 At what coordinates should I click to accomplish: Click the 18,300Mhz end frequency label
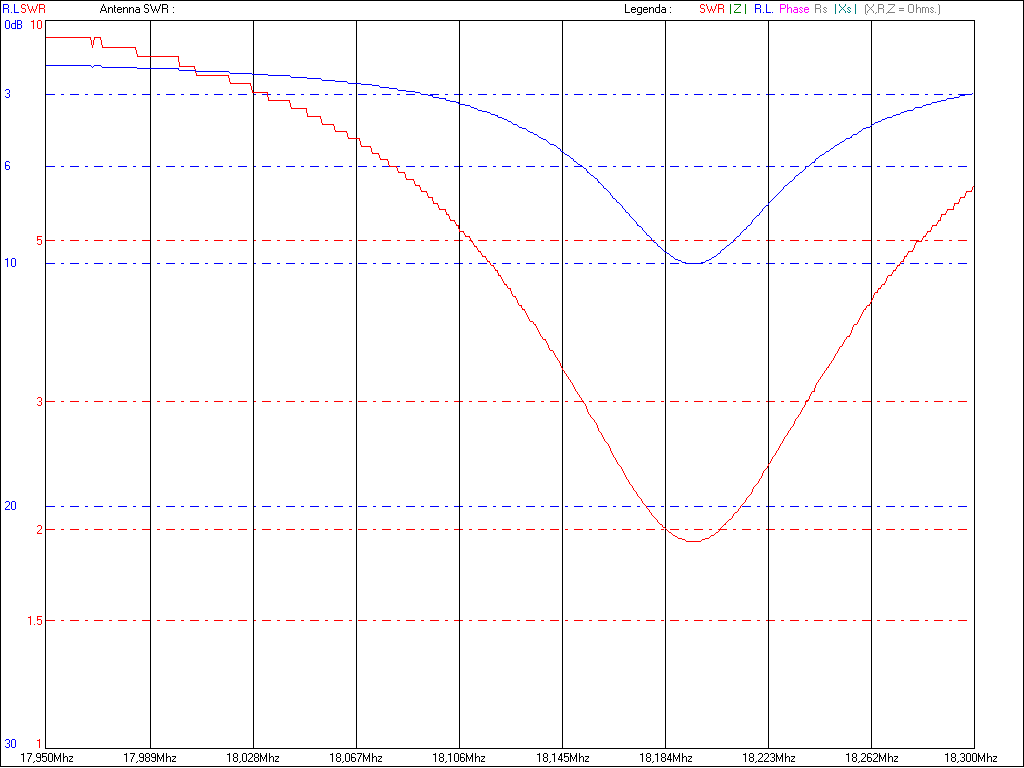click(x=973, y=758)
